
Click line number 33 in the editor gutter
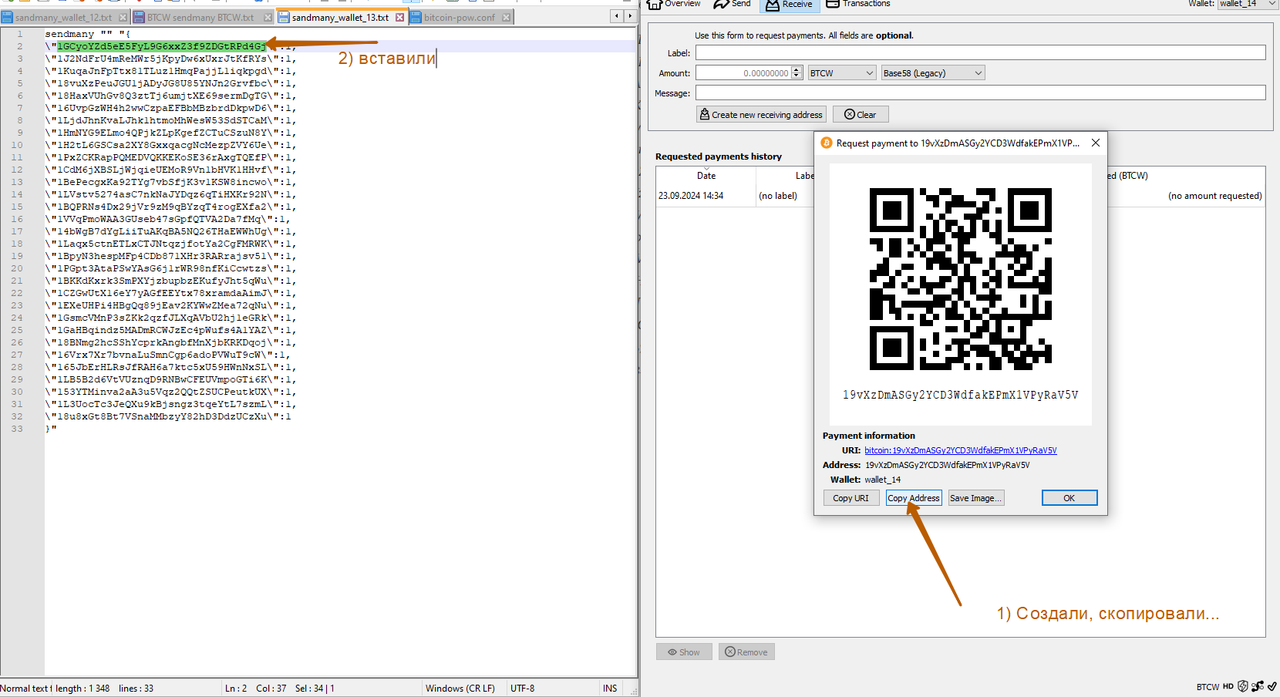(19, 428)
